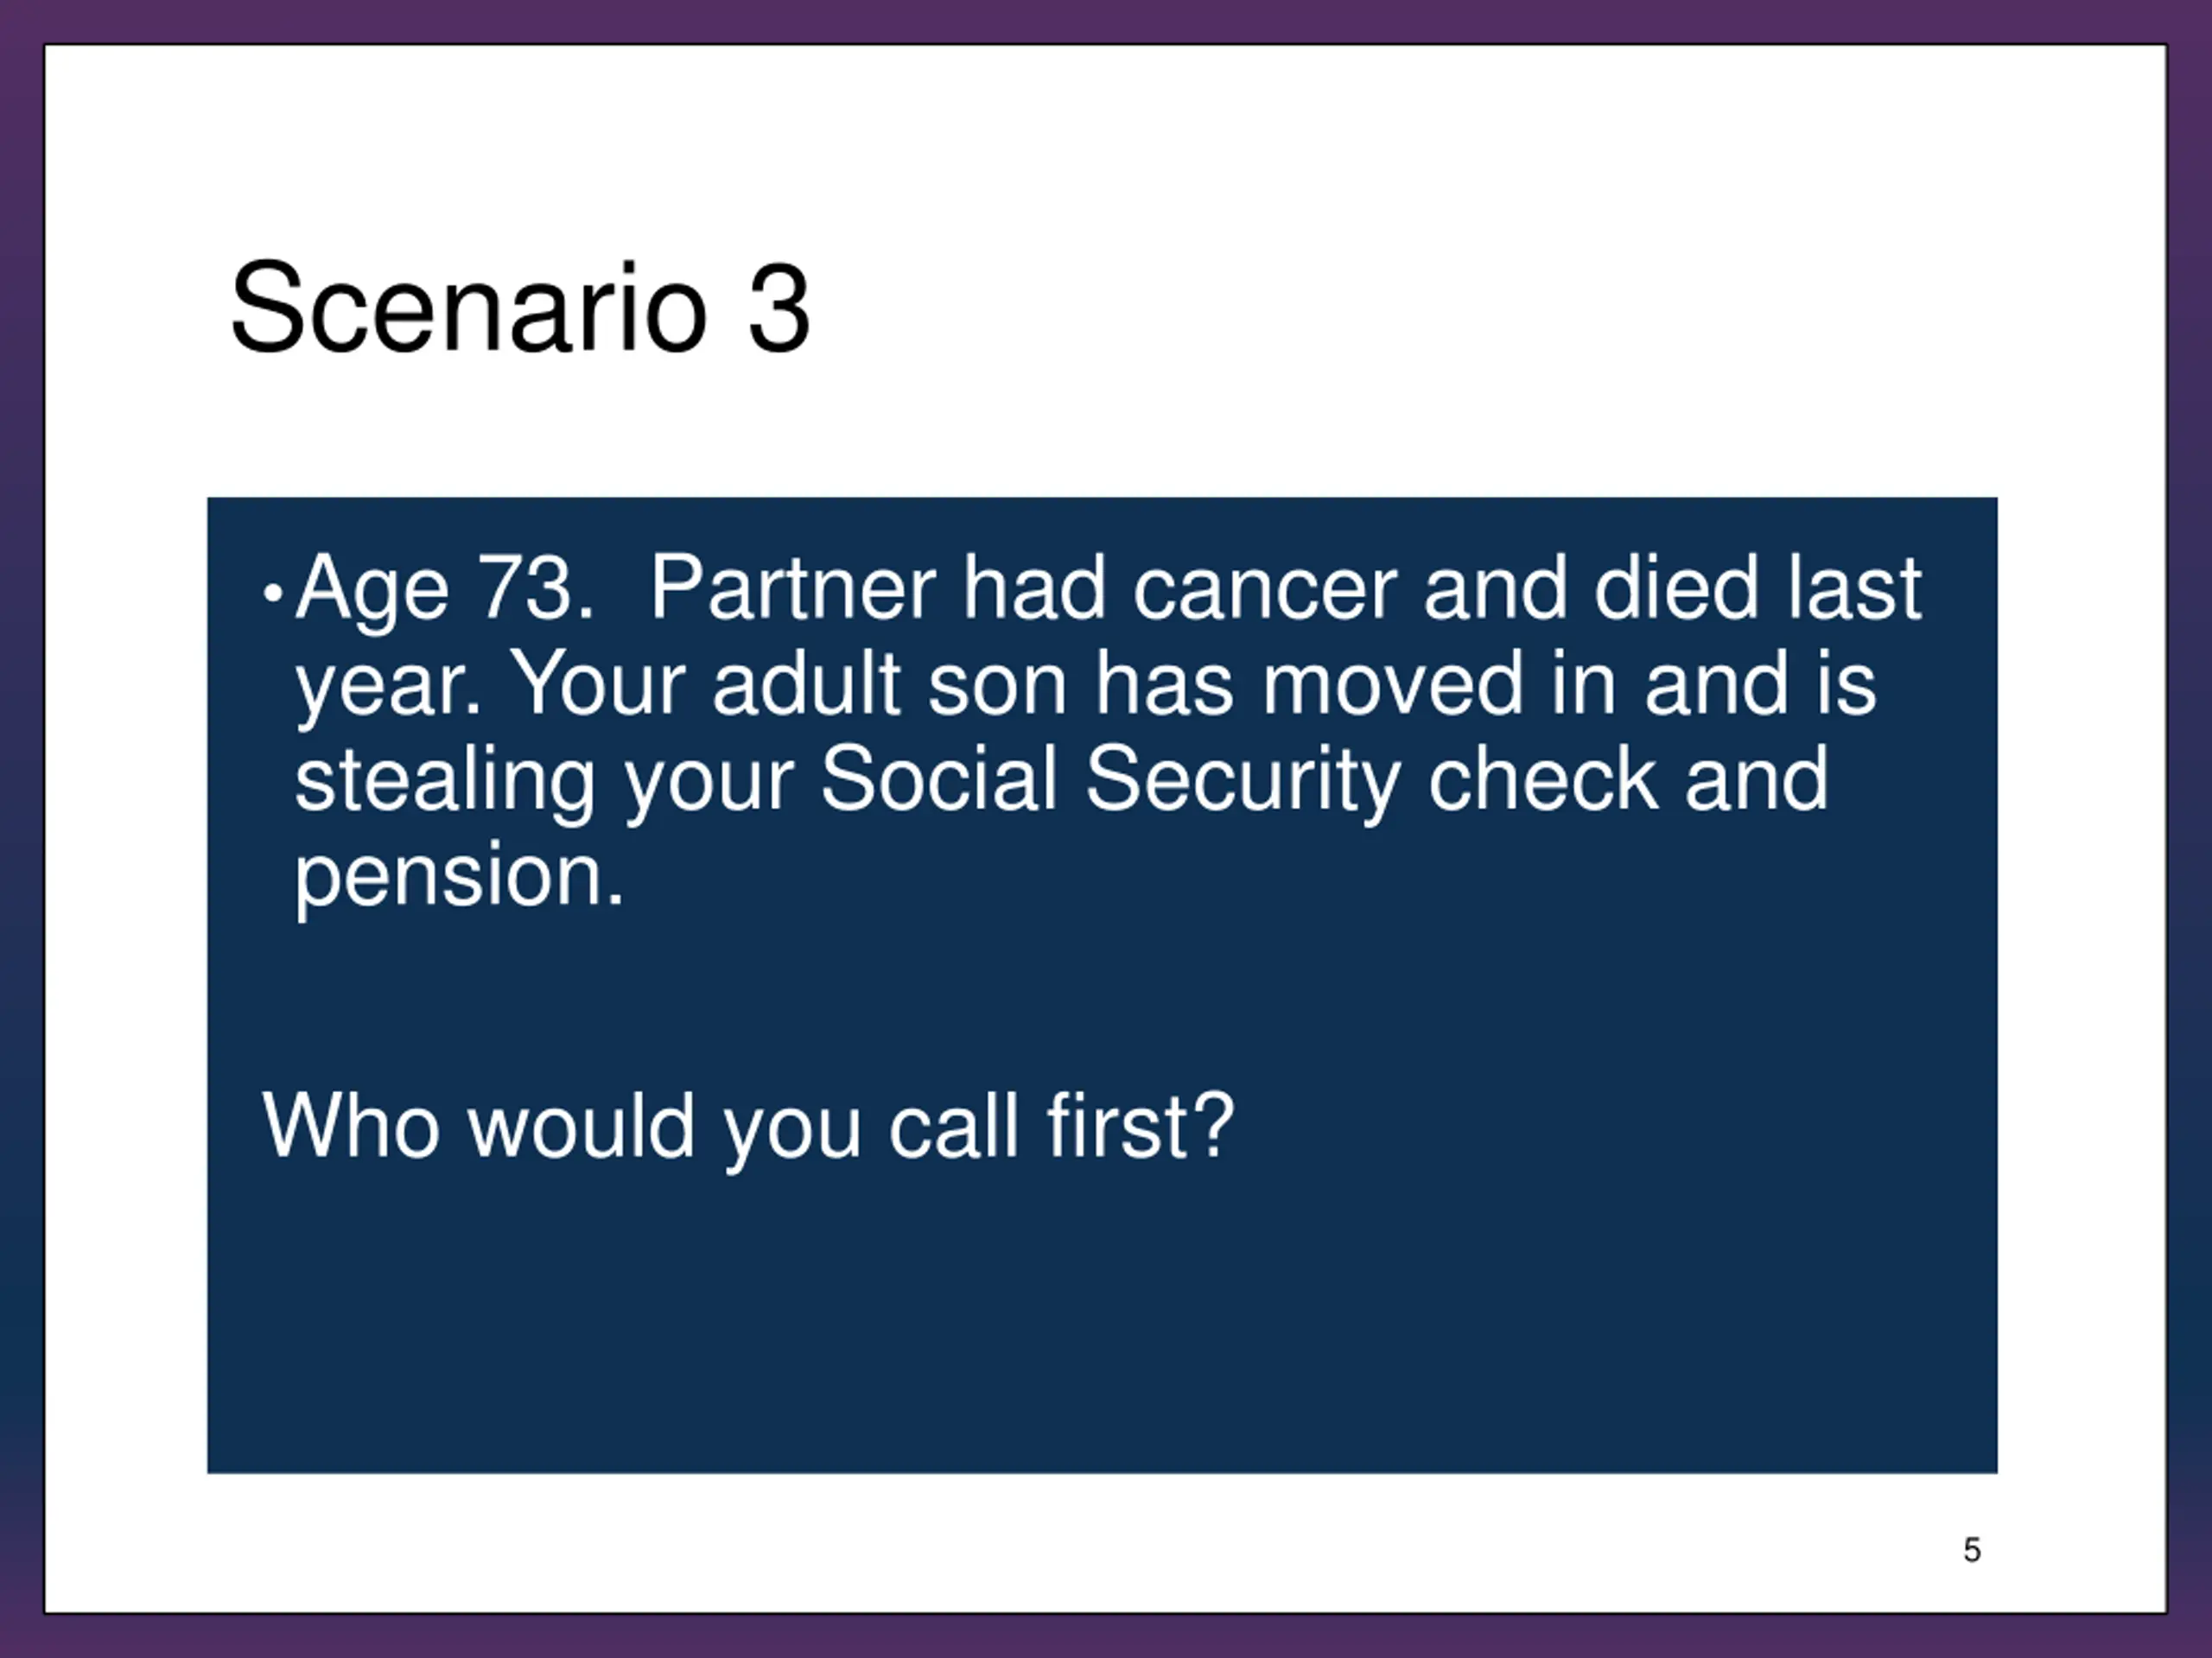This screenshot has width=2212, height=1658.
Task: Click the word "Who" in the question
Action: 350,1127
